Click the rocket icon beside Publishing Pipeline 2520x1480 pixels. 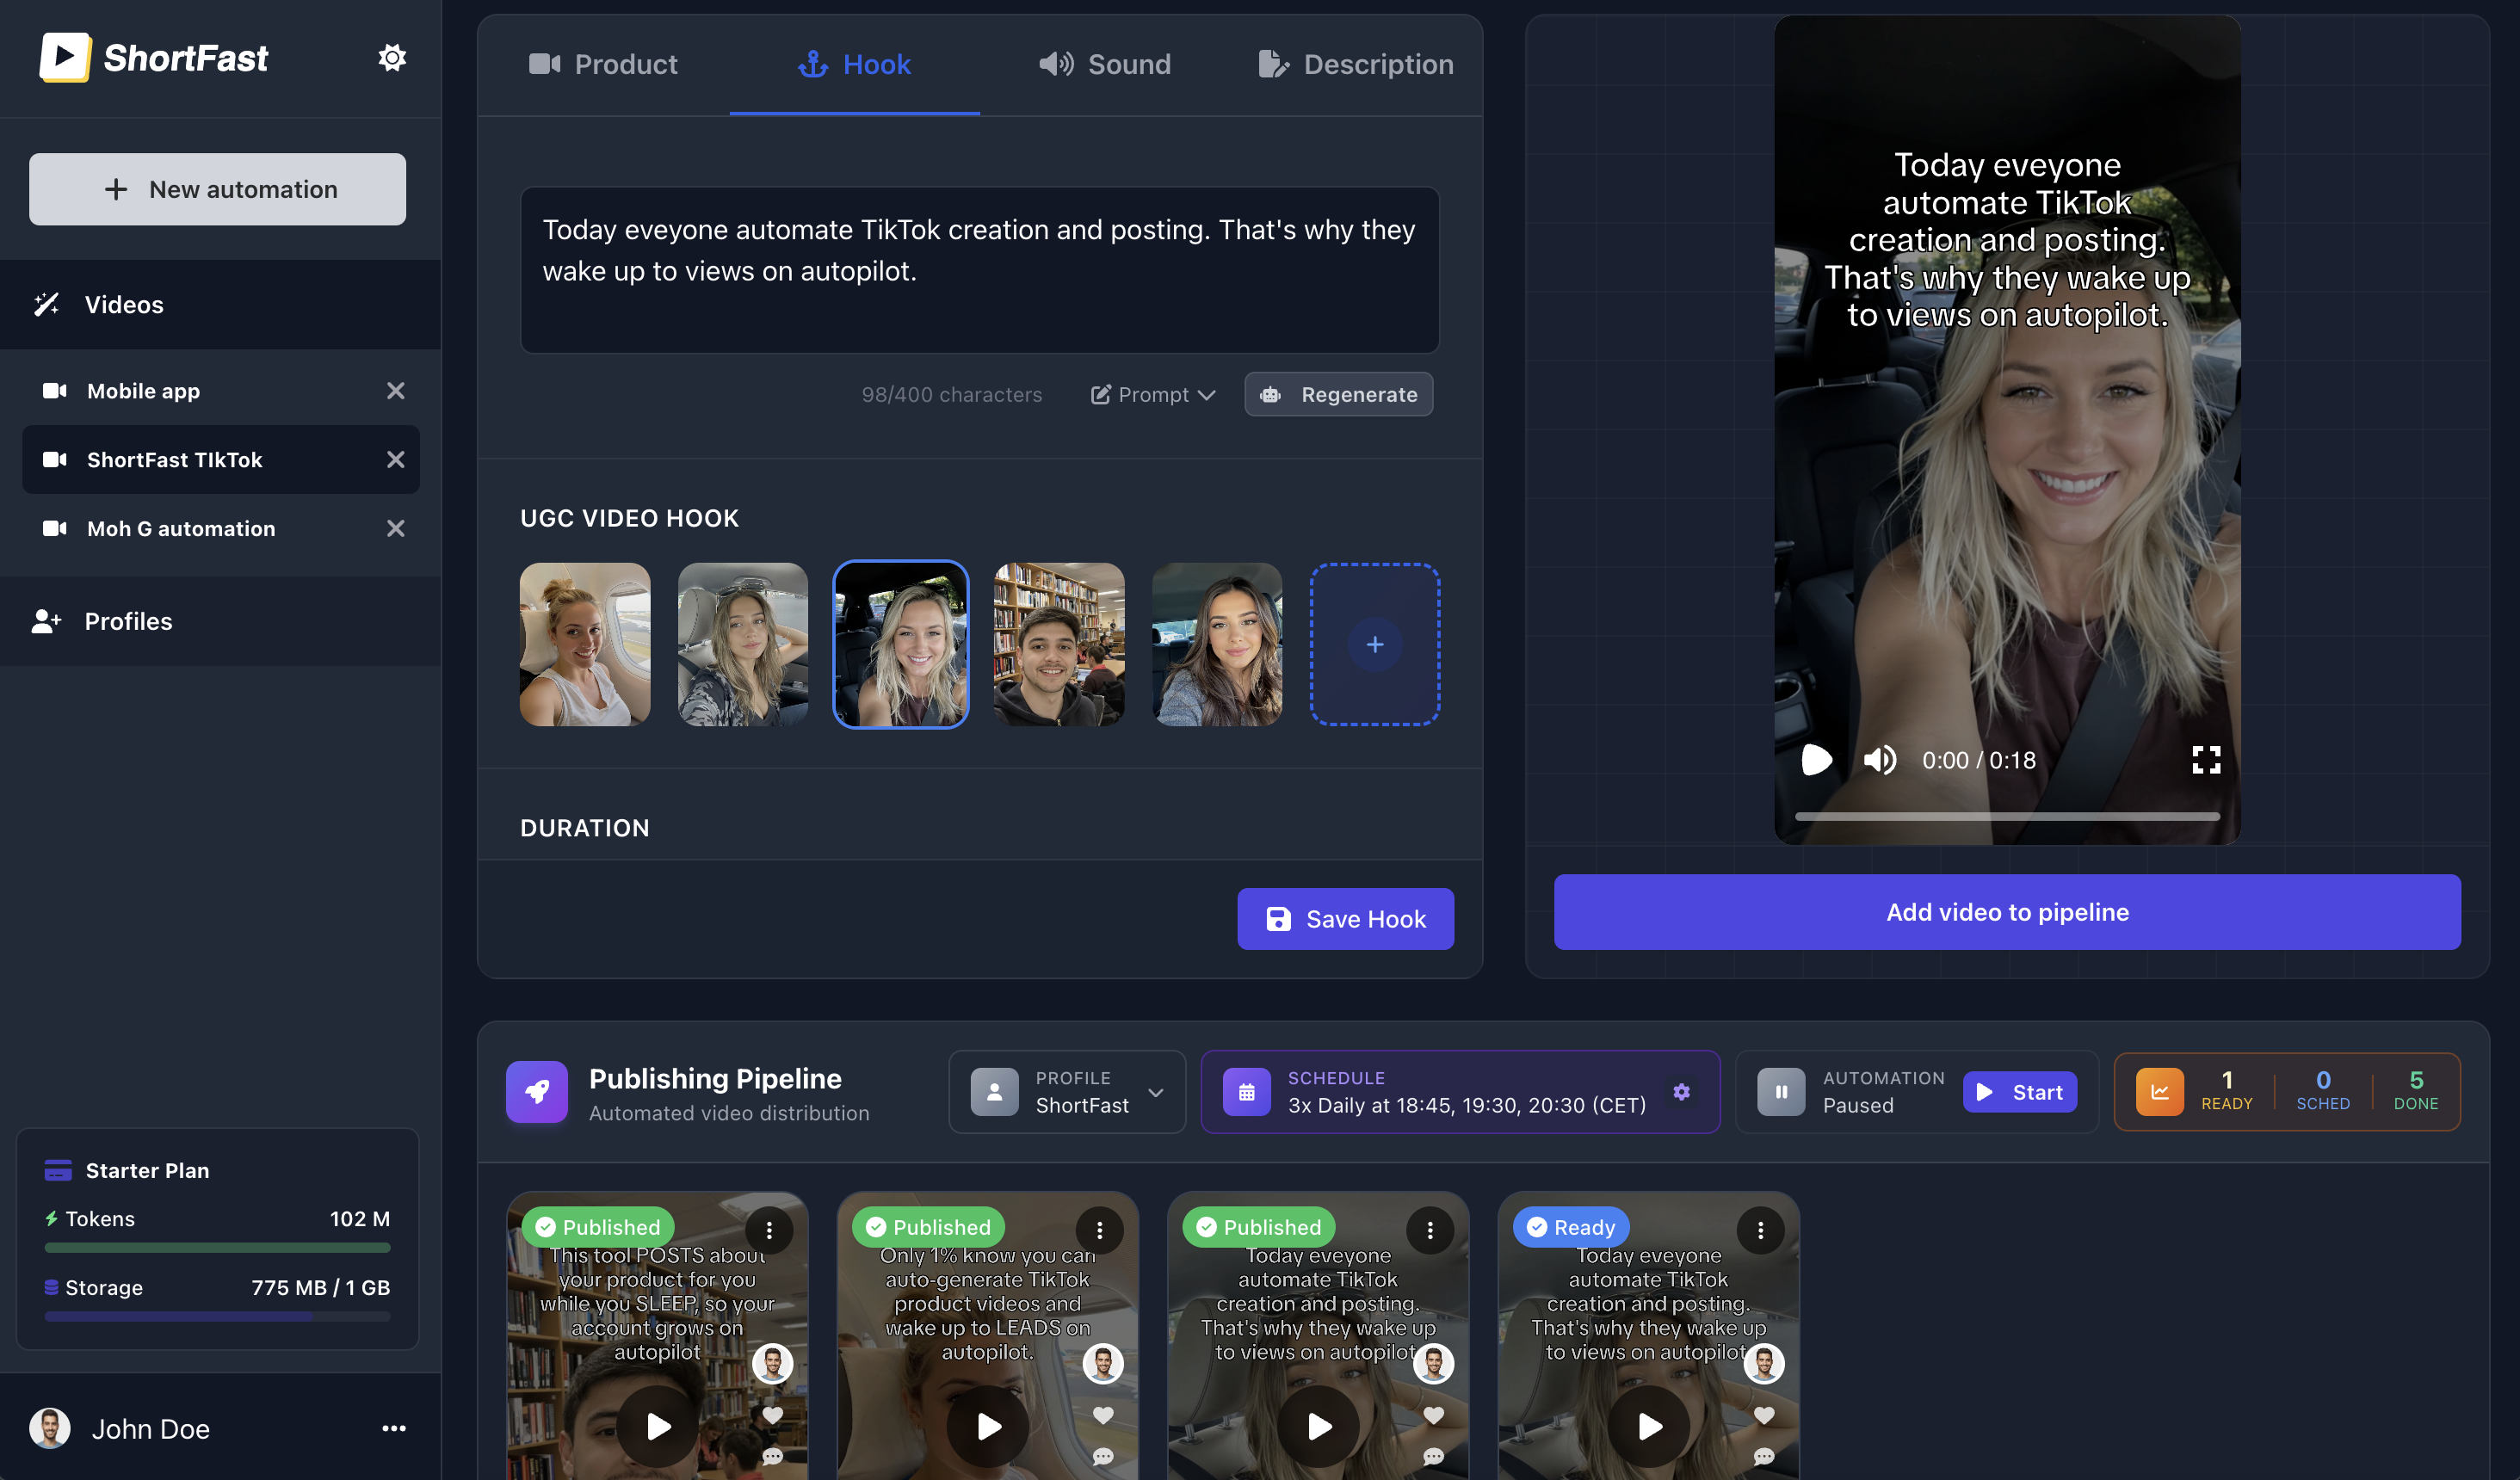[x=537, y=1092]
